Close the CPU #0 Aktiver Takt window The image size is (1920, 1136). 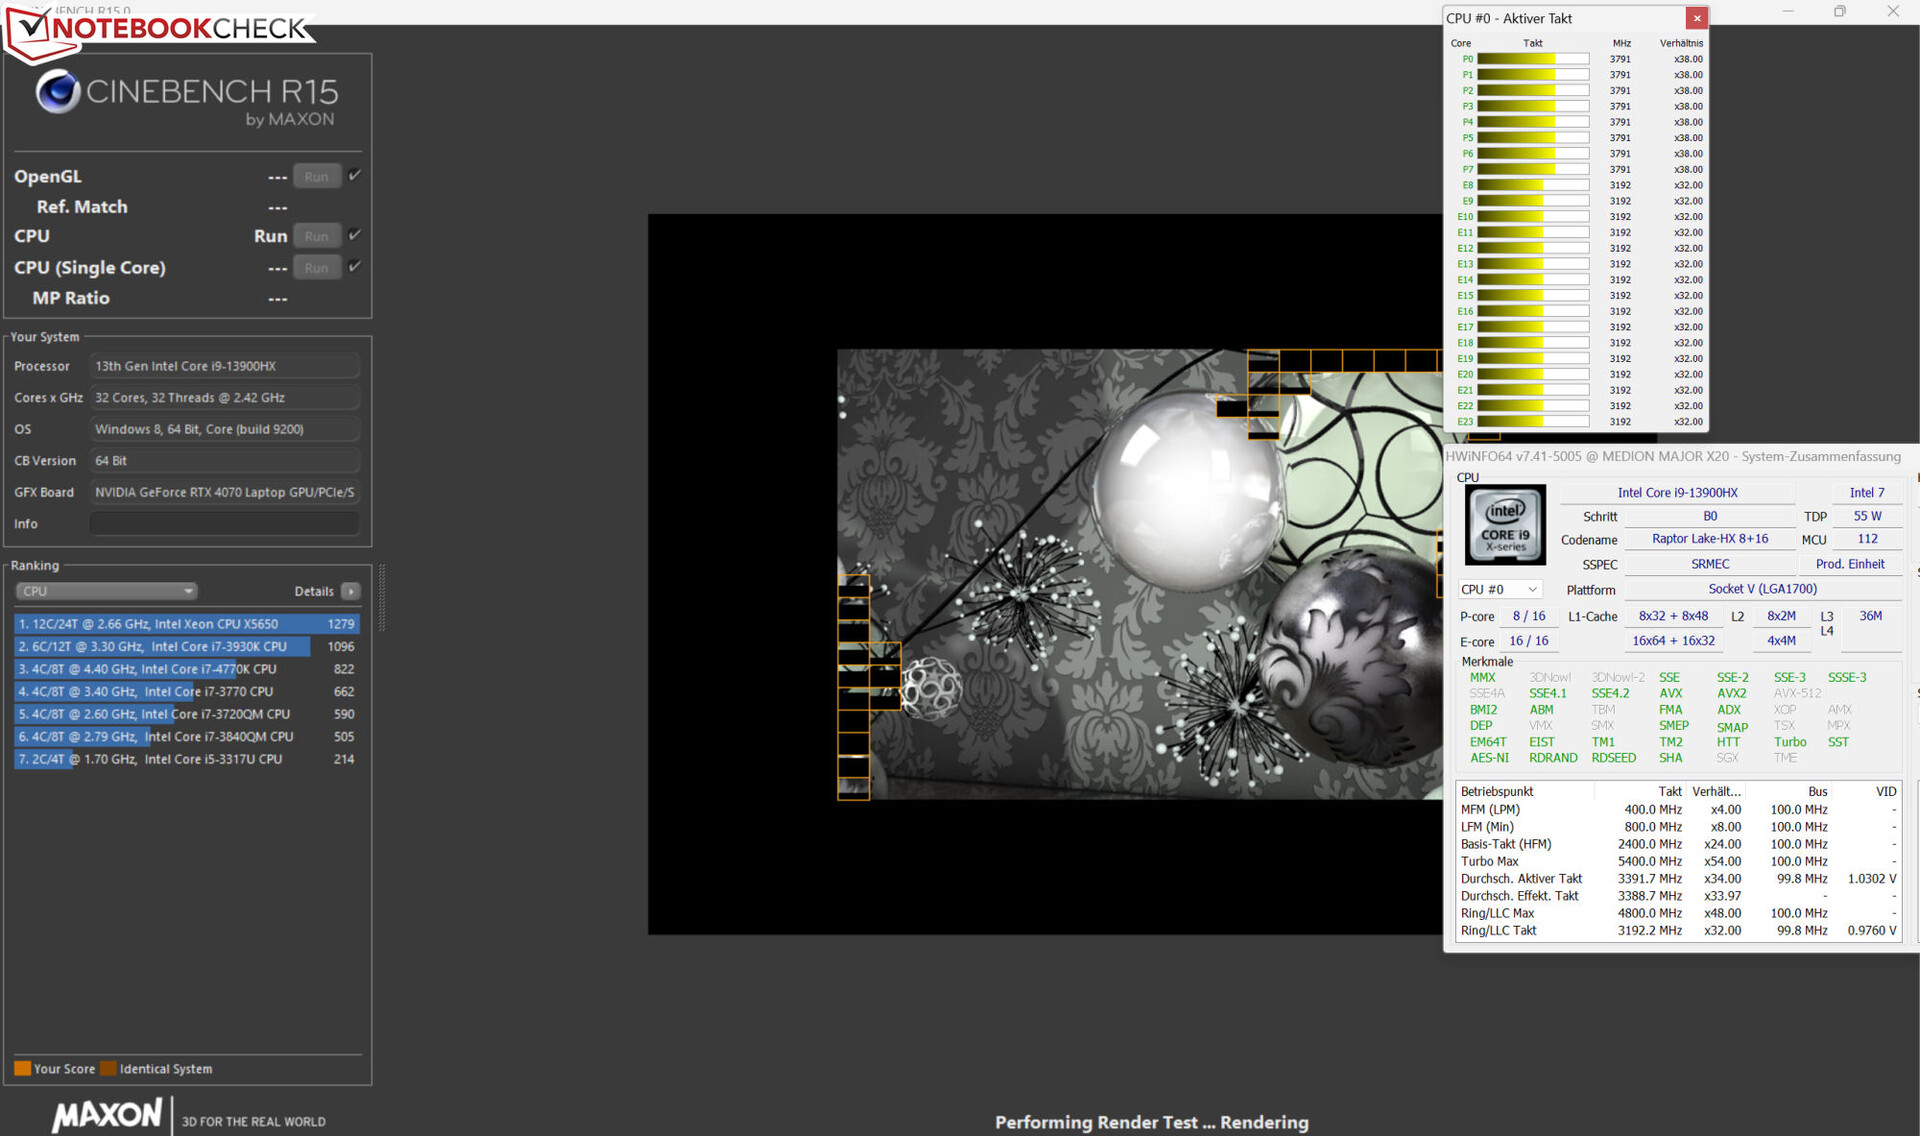[x=1696, y=18]
